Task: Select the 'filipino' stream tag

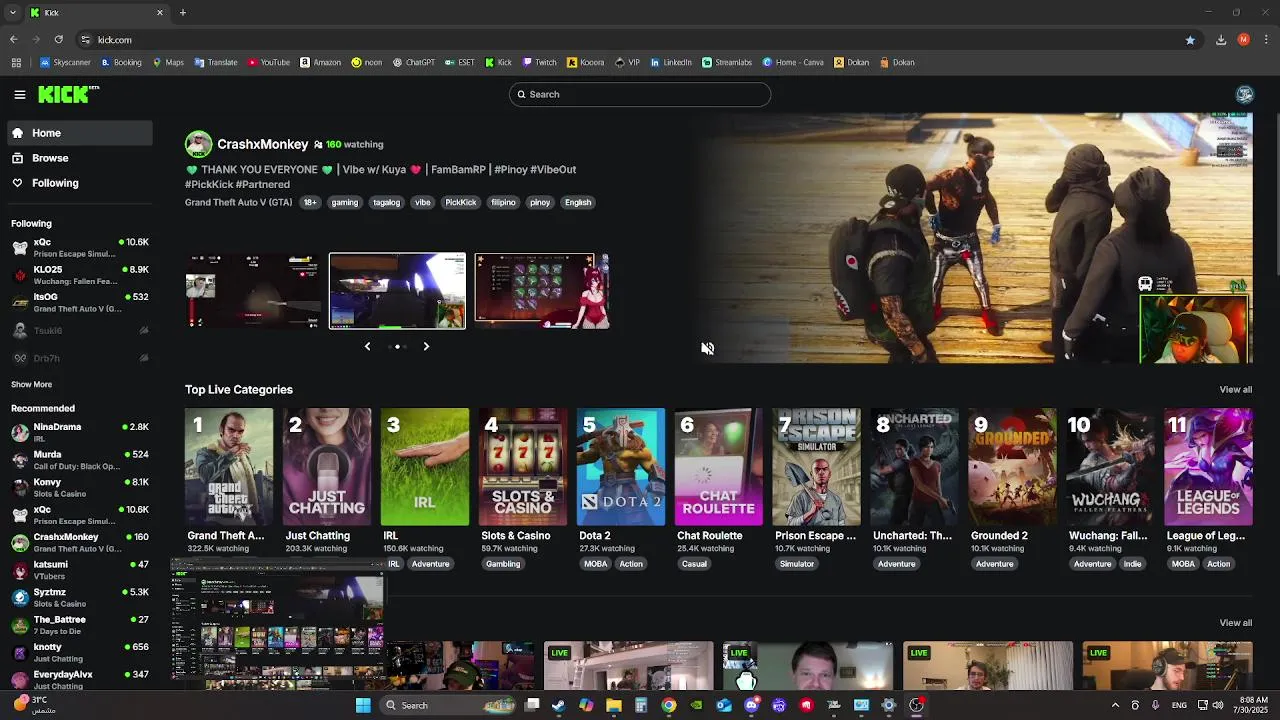Action: [x=503, y=202]
